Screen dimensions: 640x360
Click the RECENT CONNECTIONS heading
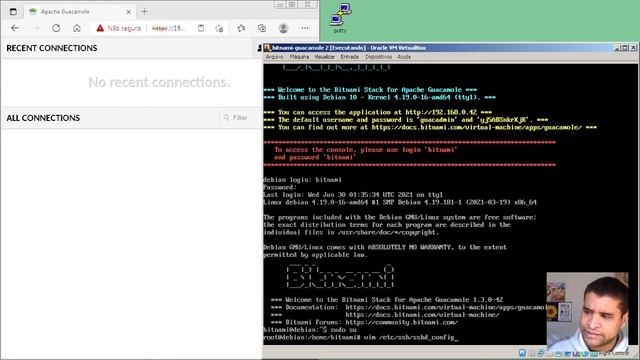52,48
